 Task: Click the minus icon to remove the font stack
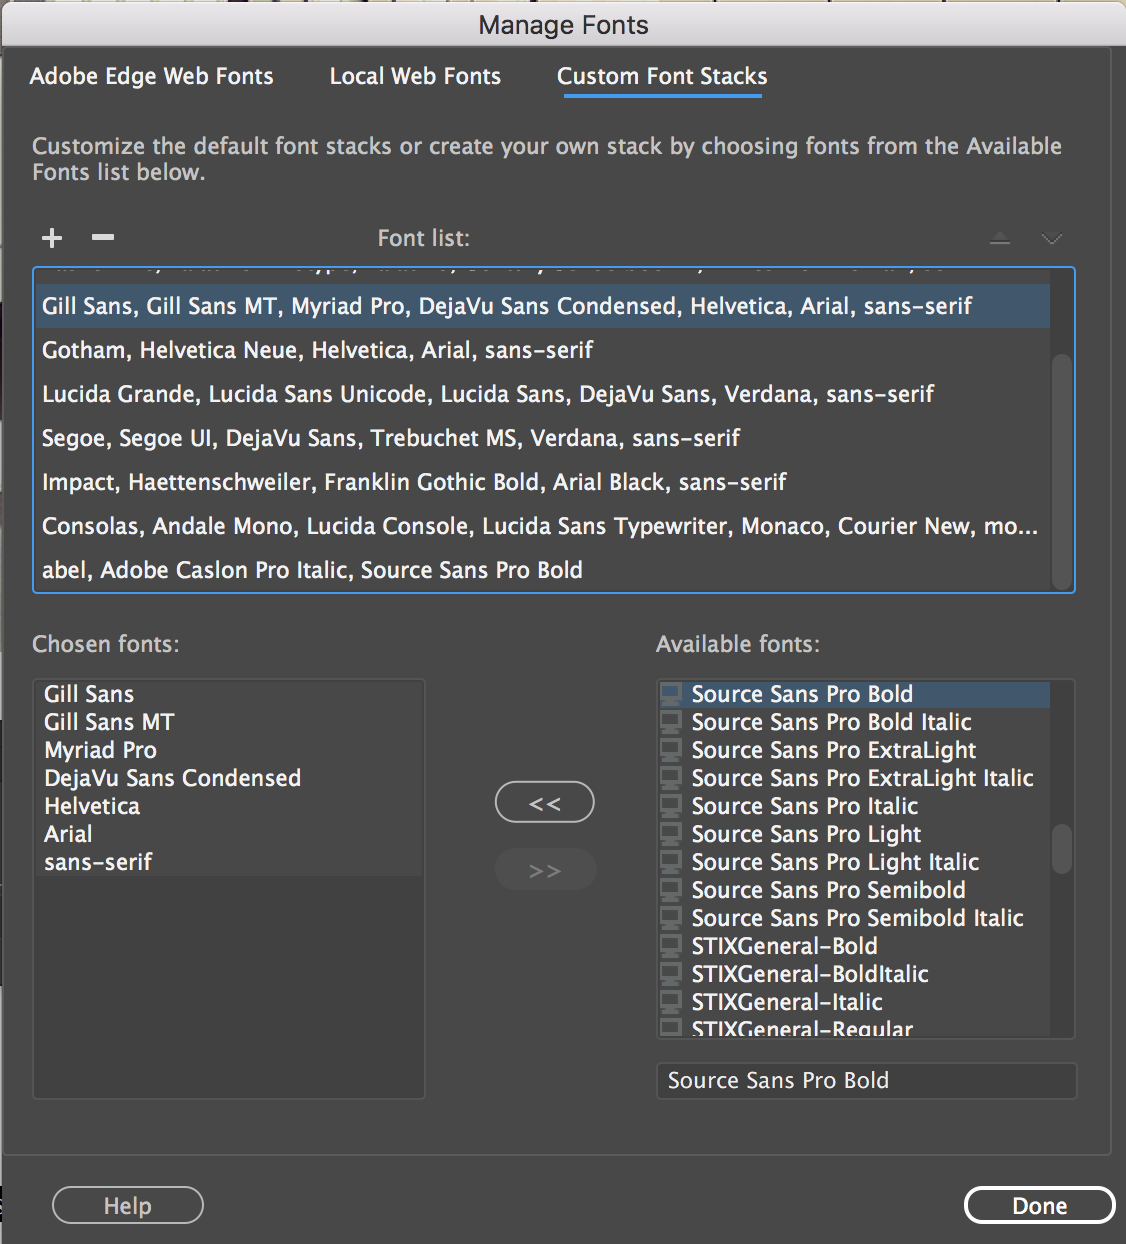click(x=101, y=238)
